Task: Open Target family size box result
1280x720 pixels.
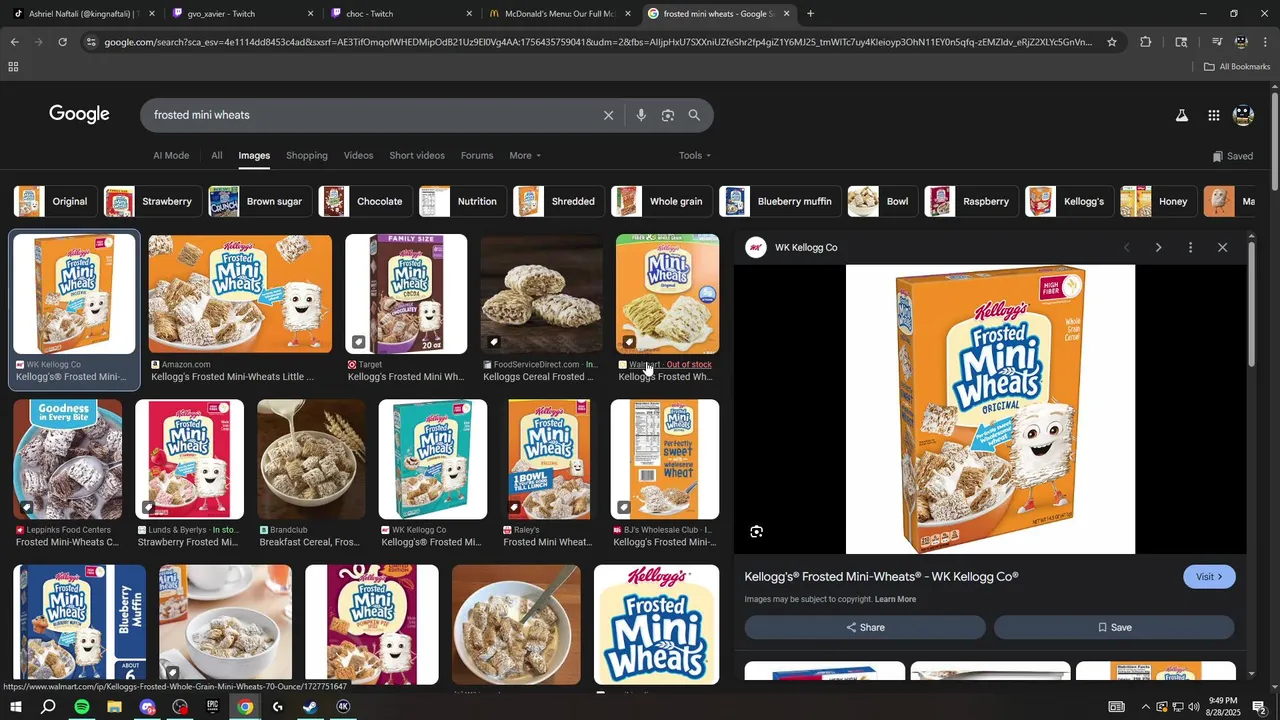Action: pyautogui.click(x=406, y=309)
